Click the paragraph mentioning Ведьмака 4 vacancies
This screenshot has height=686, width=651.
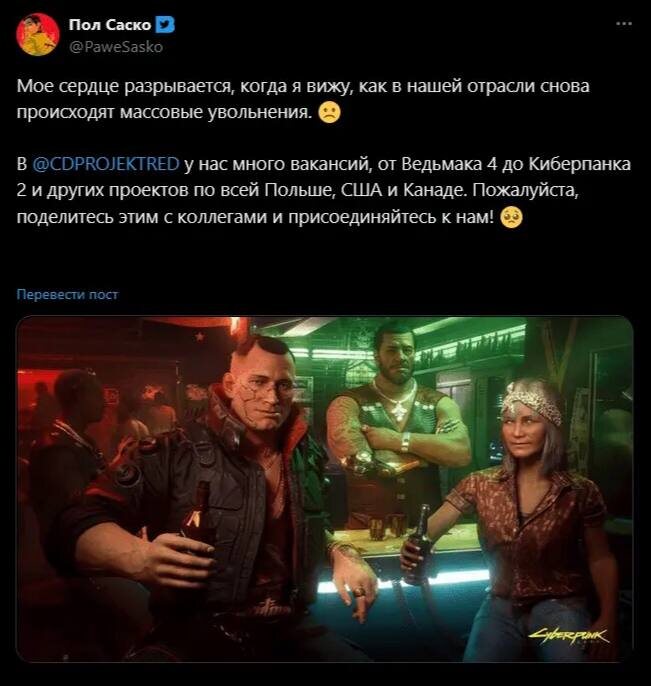tap(324, 190)
